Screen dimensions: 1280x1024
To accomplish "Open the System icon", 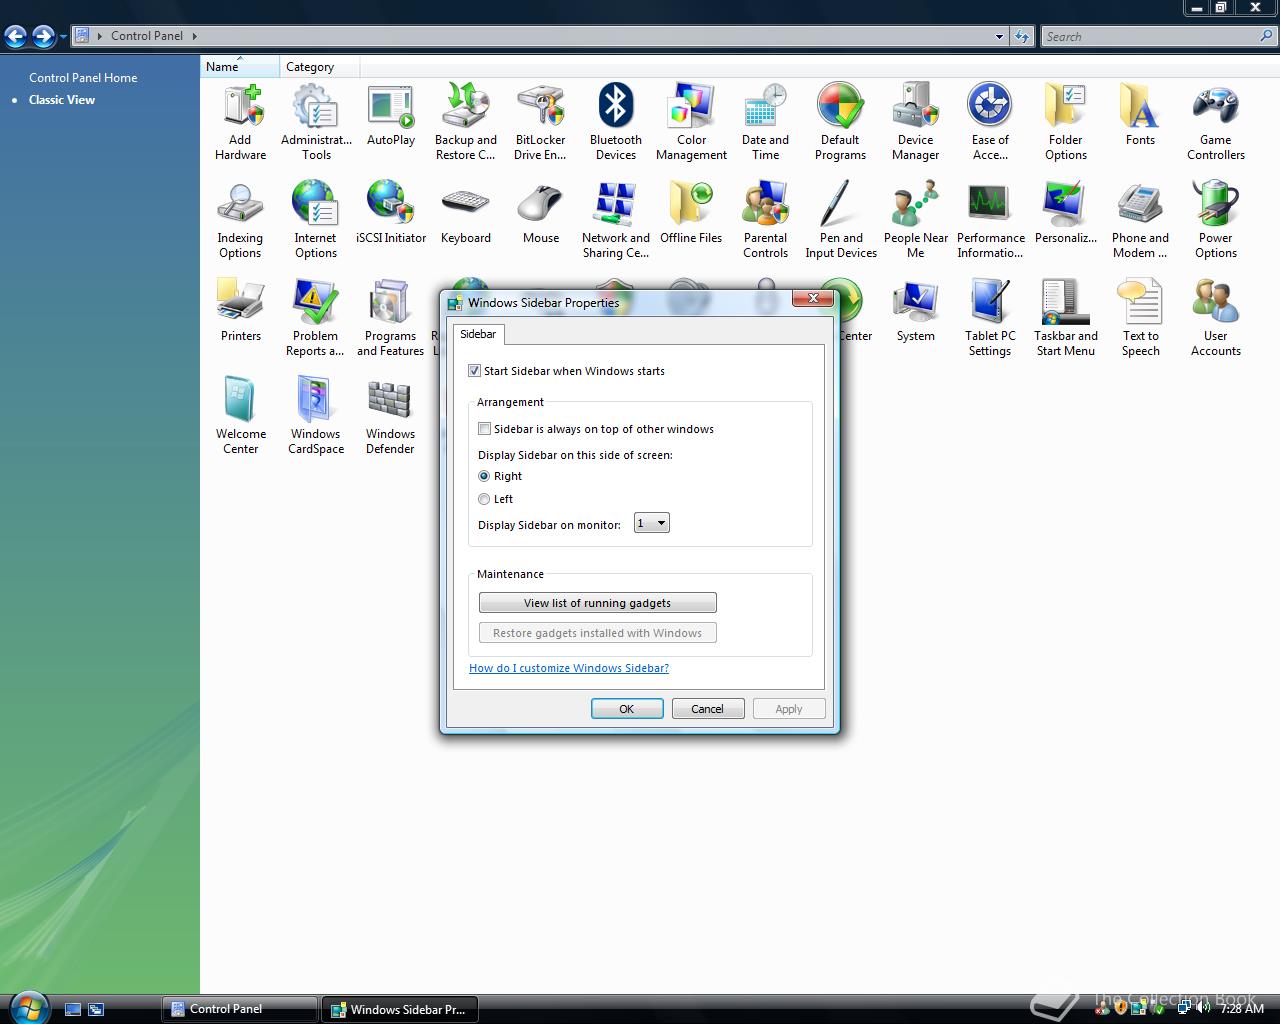I will (916, 311).
